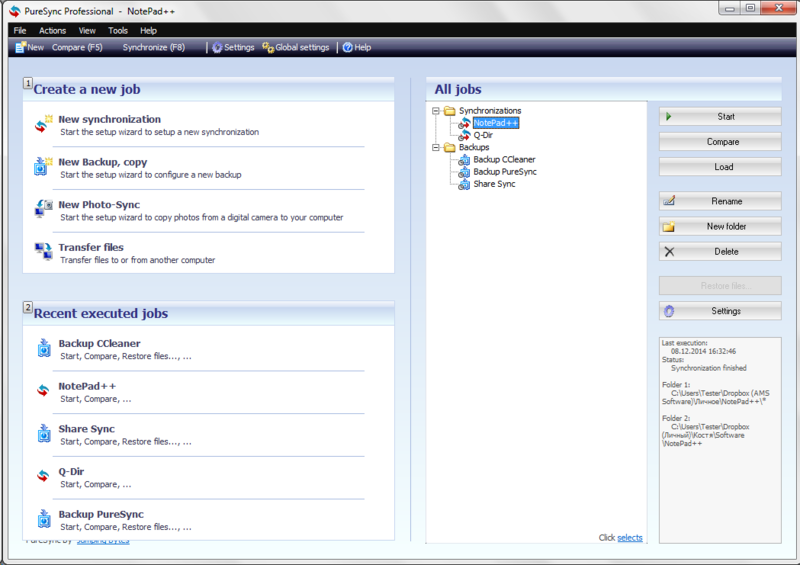
Task: Click Compare (F5) in the toolbar
Action: pyautogui.click(x=77, y=47)
